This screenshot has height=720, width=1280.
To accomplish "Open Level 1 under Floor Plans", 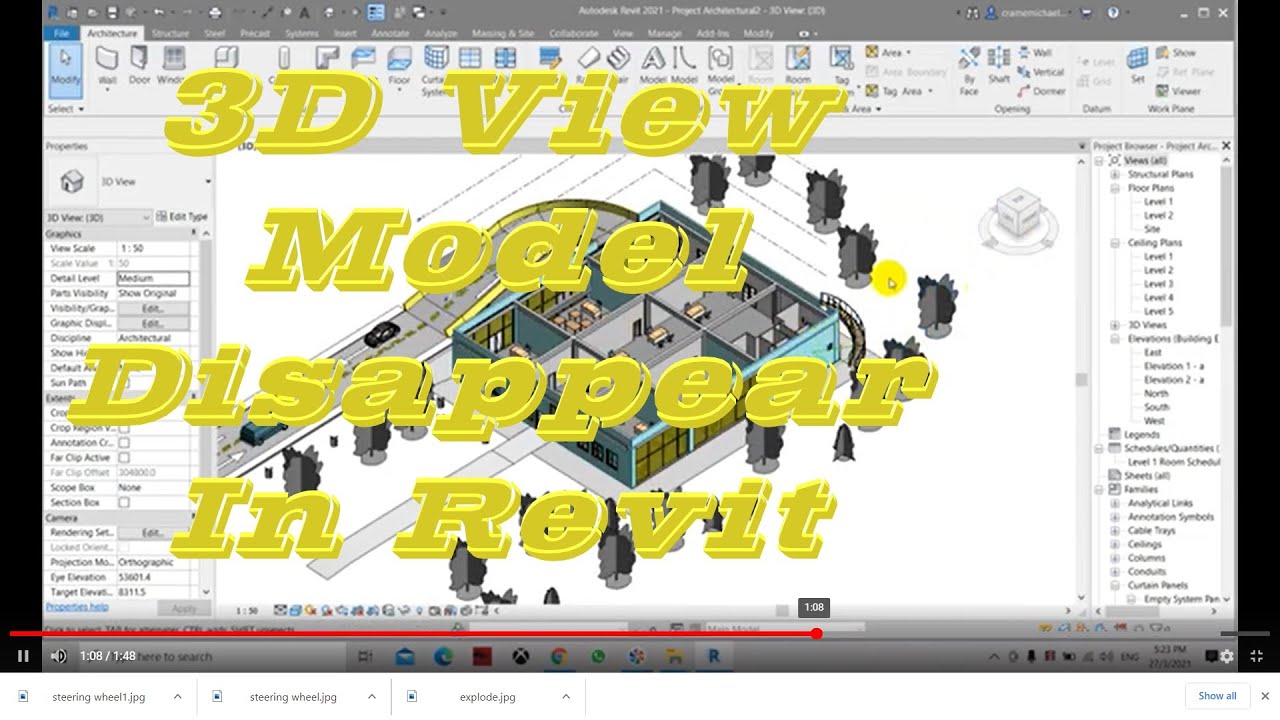I will [x=1158, y=202].
